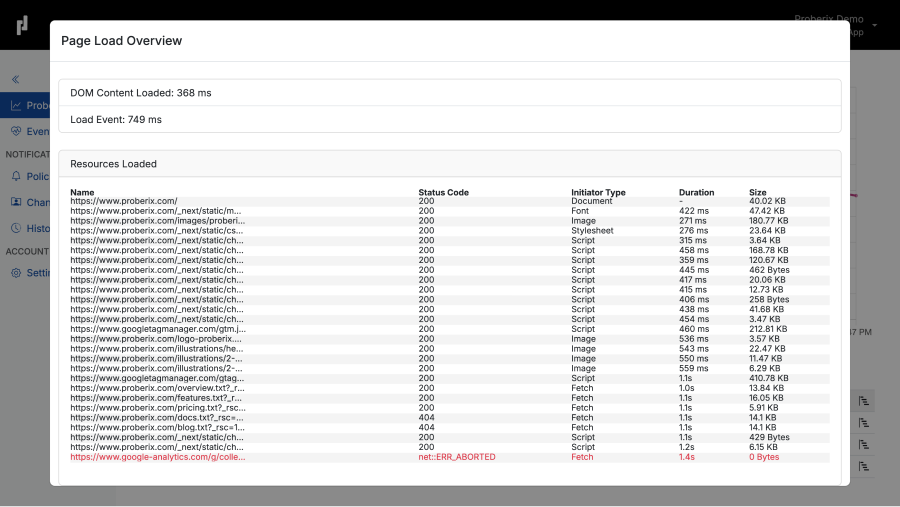Image resolution: width=900 pixels, height=507 pixels.
Task: Click the Document initiator type cell
Action: tap(592, 201)
